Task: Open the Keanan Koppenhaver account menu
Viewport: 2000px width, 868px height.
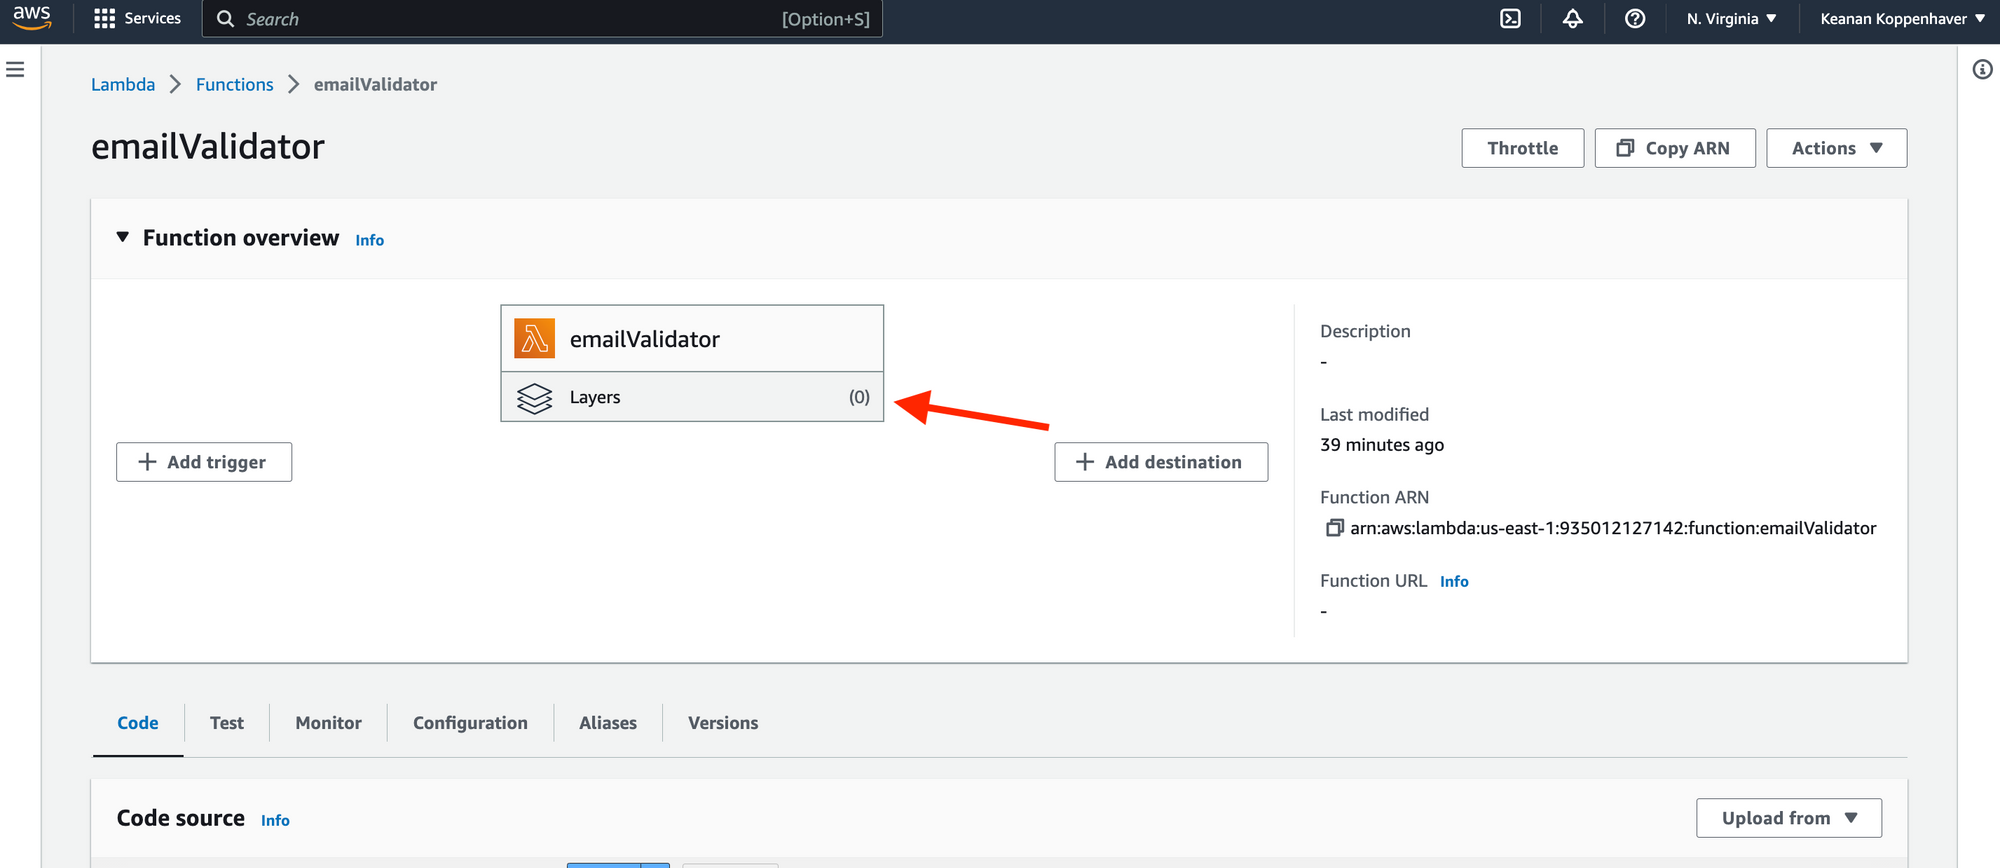Action: tap(1902, 19)
